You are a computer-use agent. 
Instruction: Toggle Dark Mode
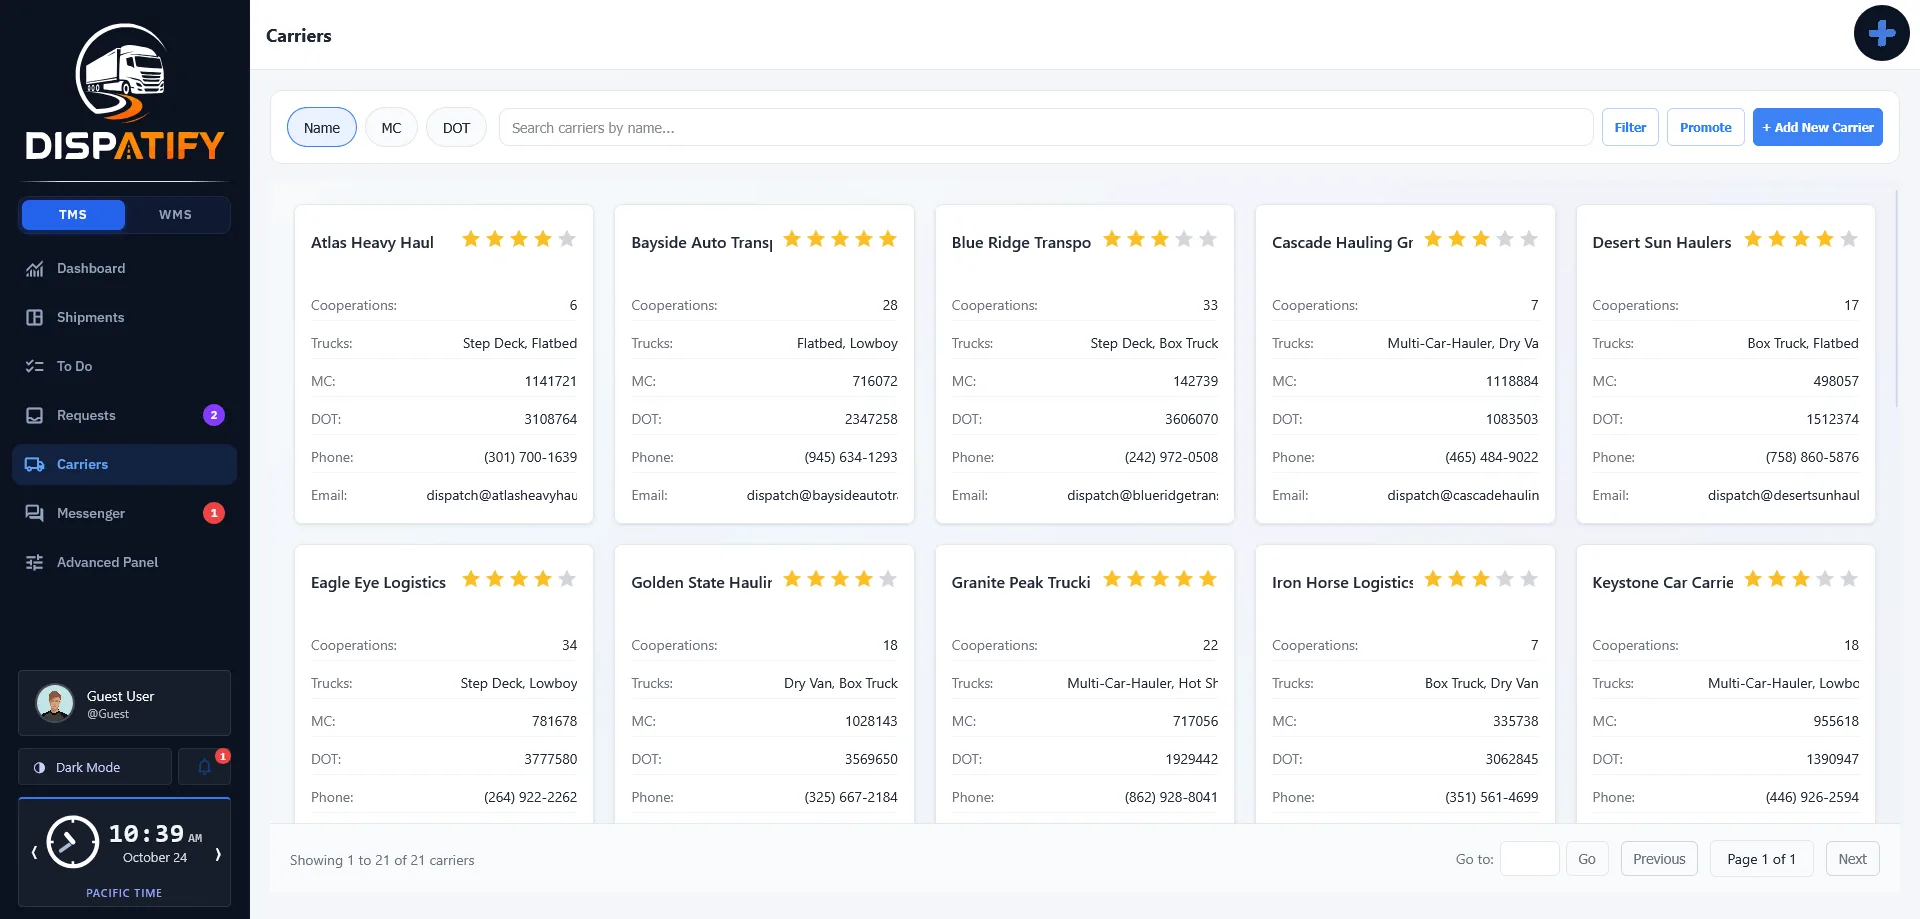tap(95, 767)
